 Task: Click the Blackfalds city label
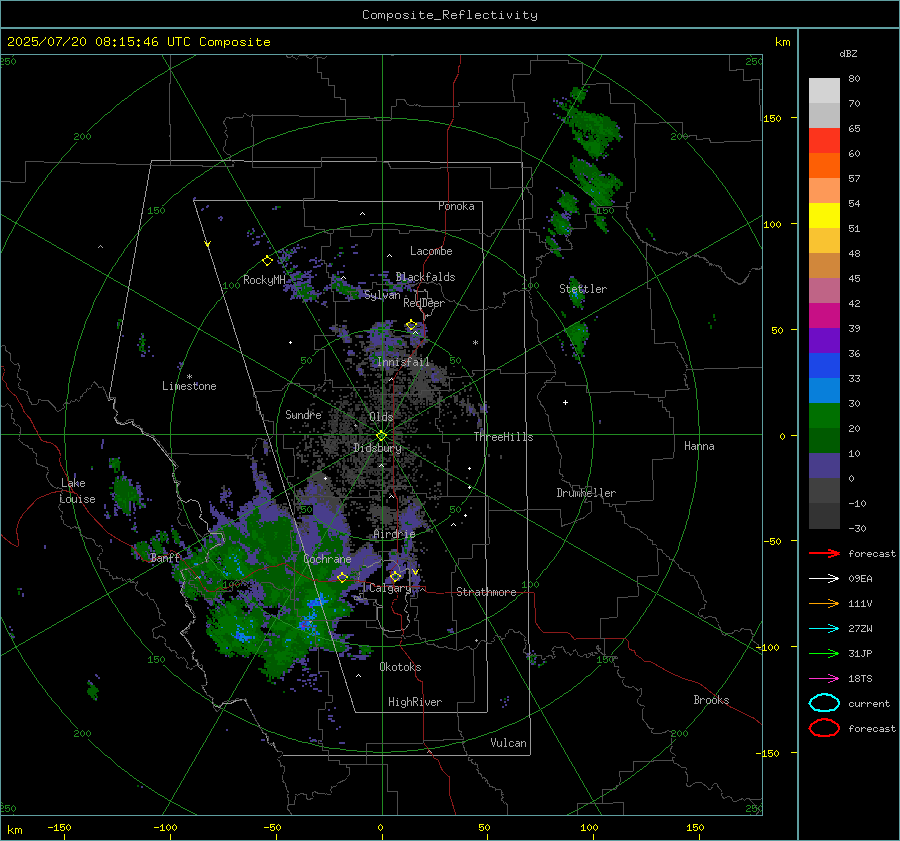click(425, 277)
